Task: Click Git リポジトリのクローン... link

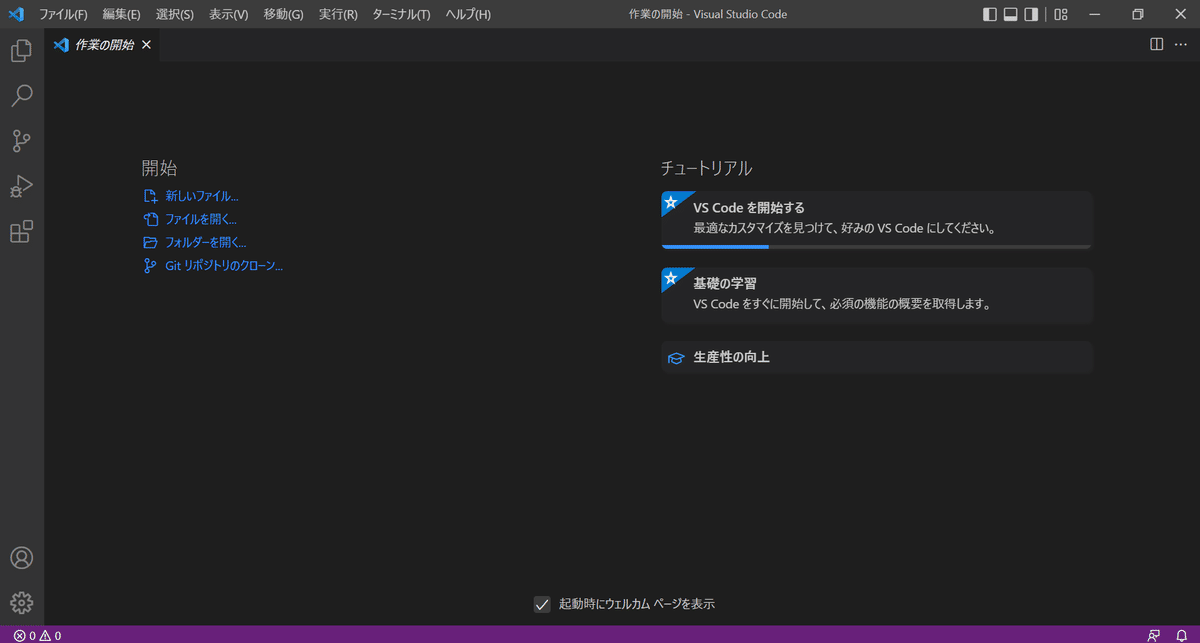Action: coord(224,266)
